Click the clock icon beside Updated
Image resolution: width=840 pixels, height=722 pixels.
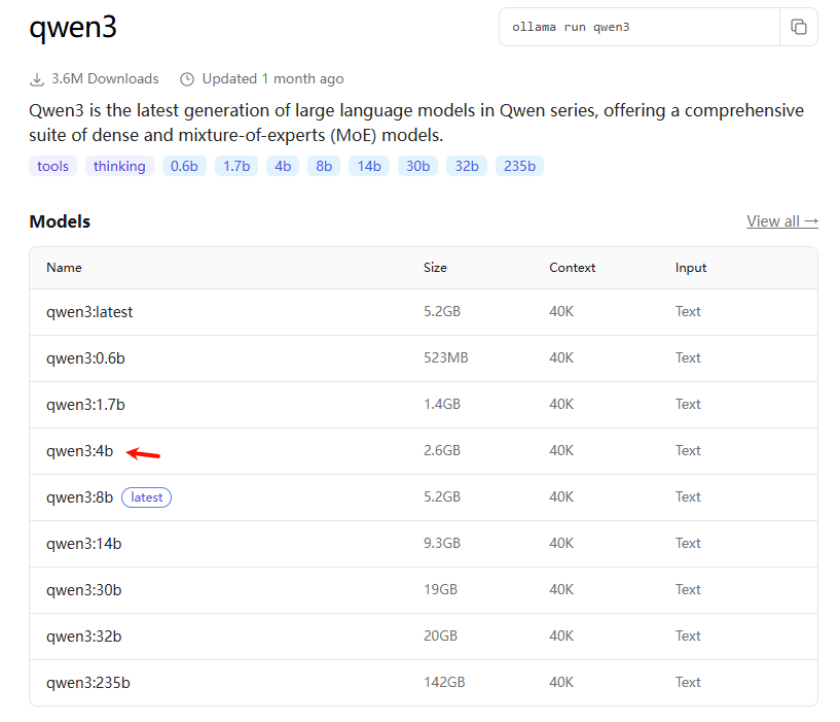(x=187, y=79)
